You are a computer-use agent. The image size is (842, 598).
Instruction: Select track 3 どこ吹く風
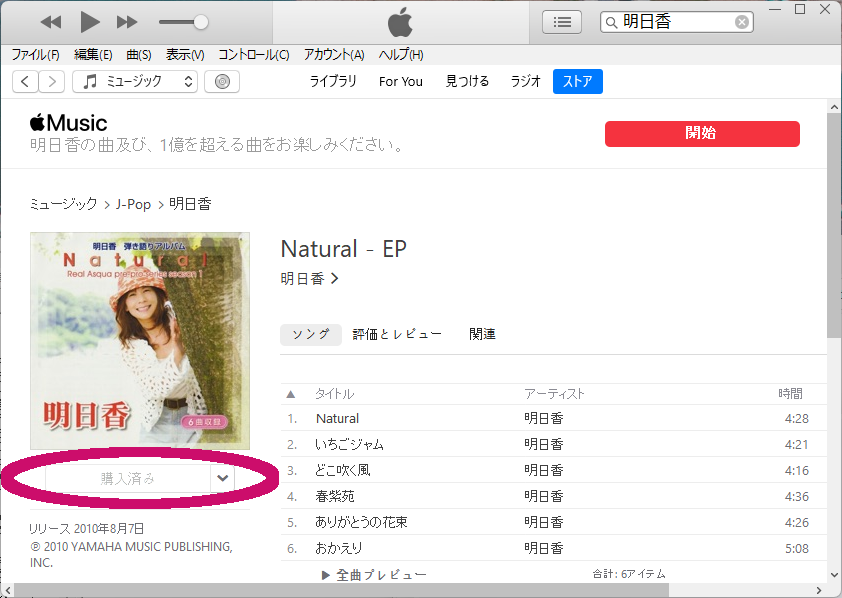pyautogui.click(x=553, y=470)
